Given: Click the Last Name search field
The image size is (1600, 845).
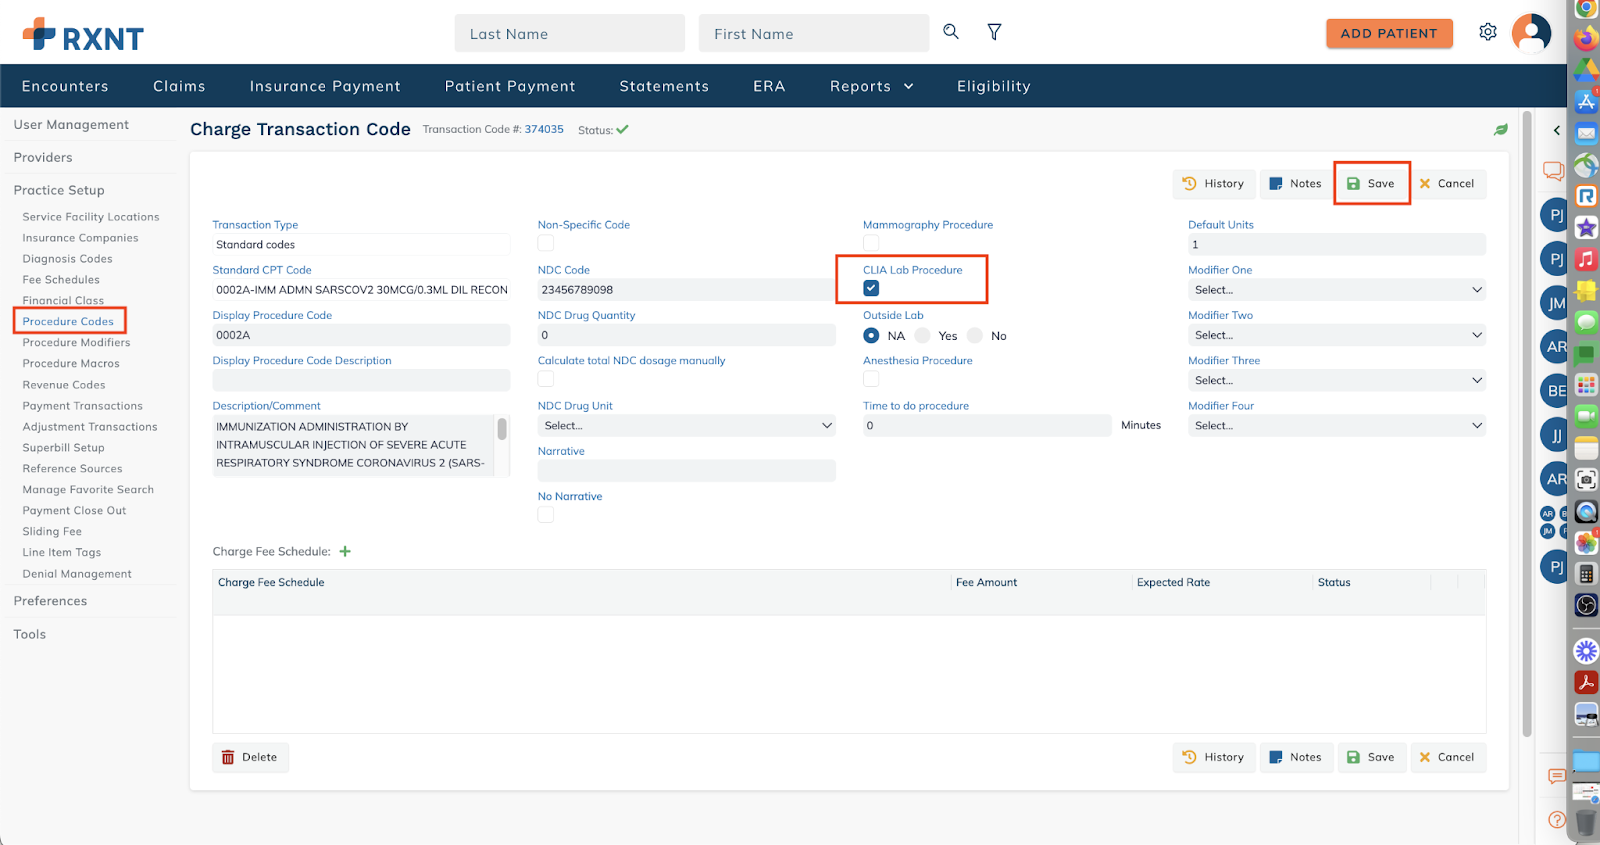Looking at the screenshot, I should point(570,33).
